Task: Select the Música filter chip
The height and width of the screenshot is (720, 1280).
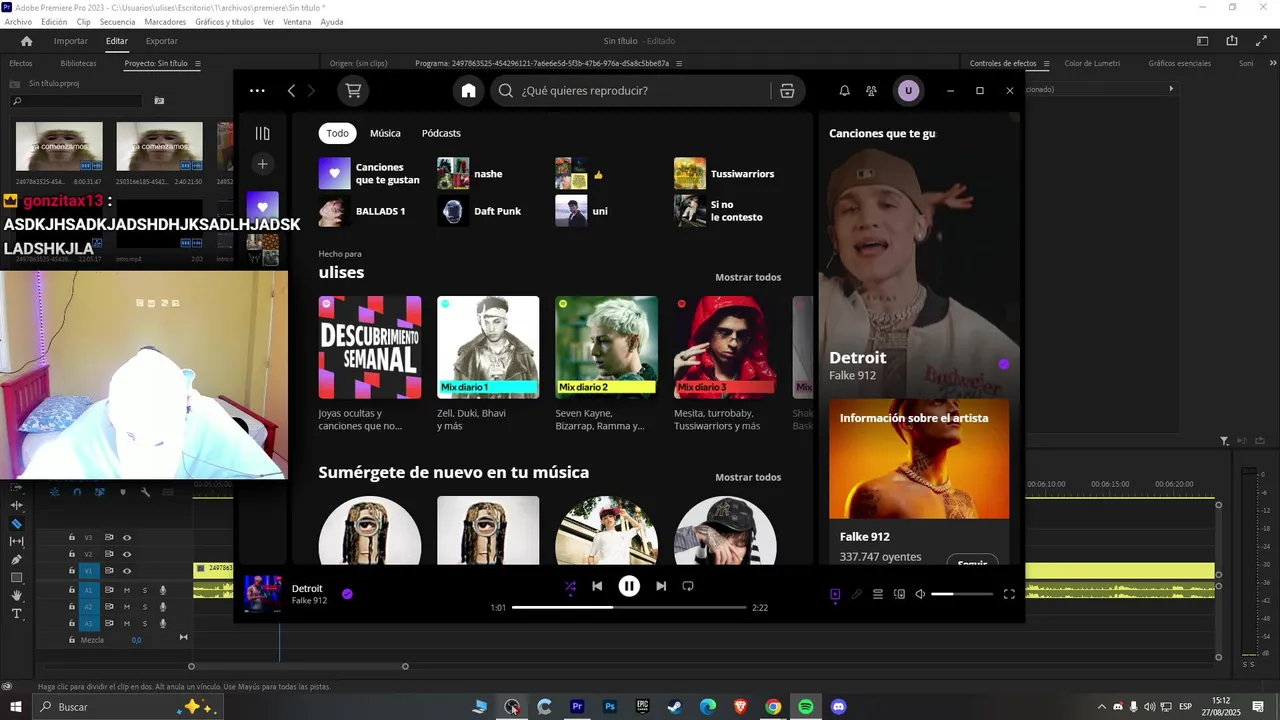Action: 385,133
